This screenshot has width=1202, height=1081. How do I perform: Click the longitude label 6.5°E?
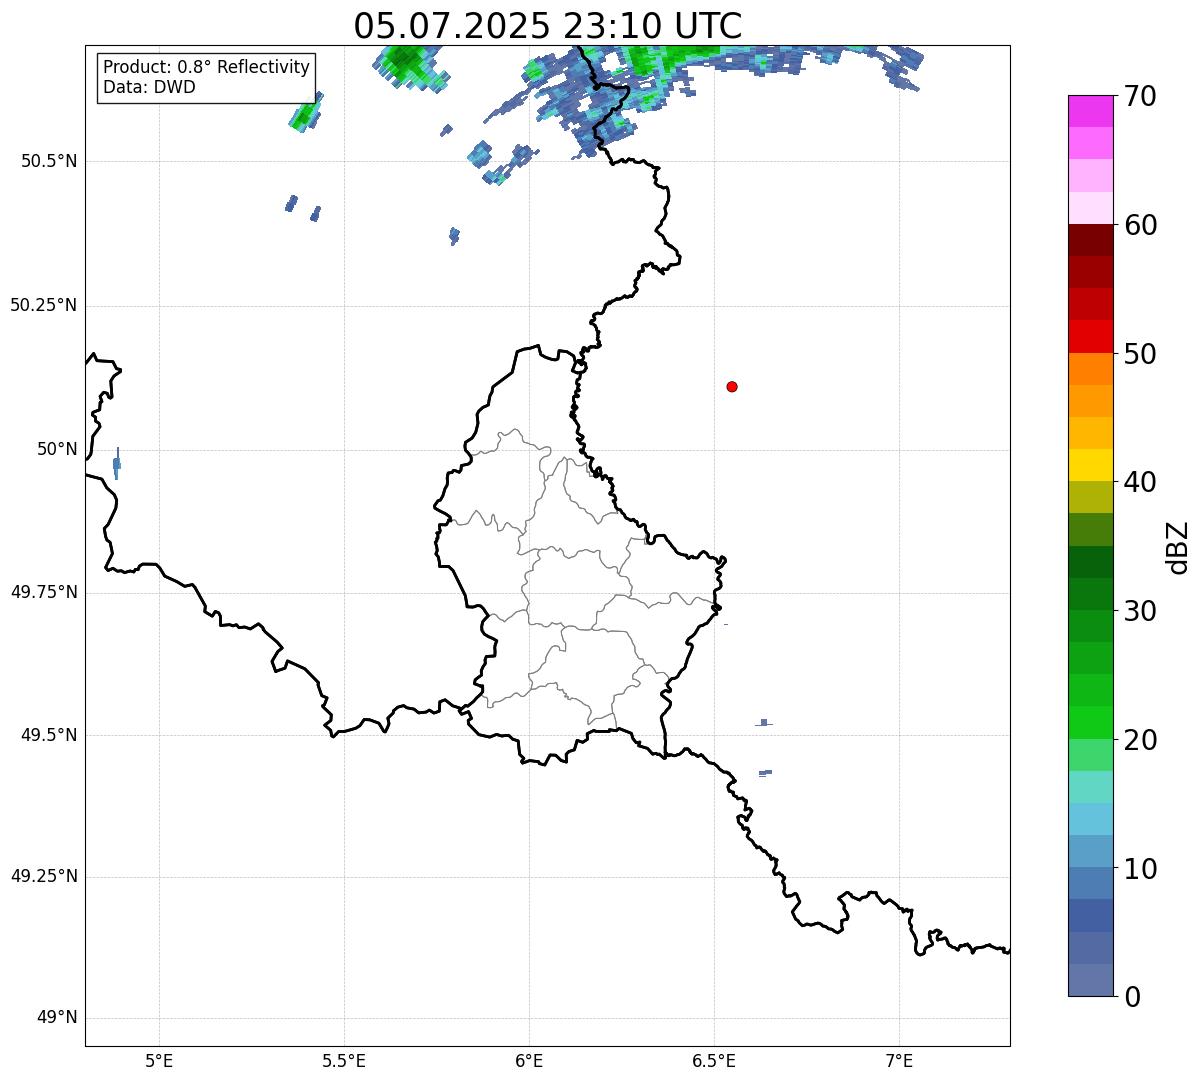(714, 1060)
